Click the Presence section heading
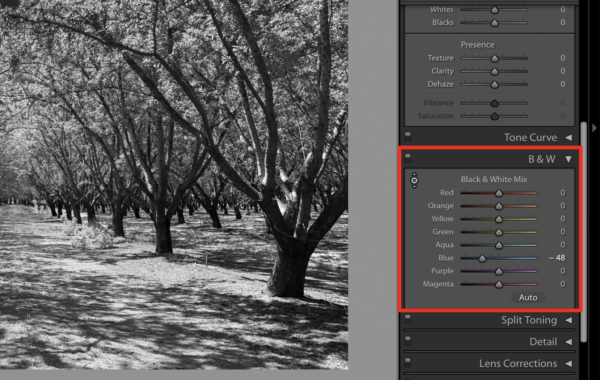Viewport: 600px width, 380px height. (x=477, y=45)
